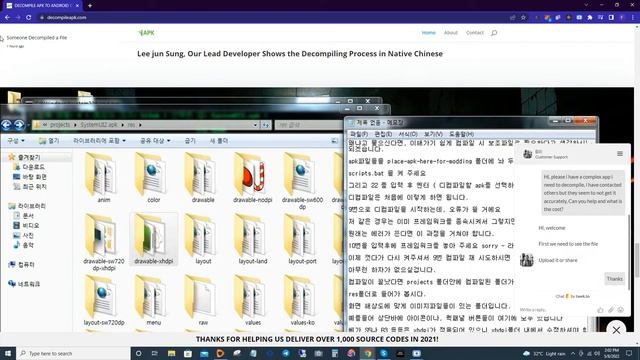Screen dimensions: 640x360
Task: Open the chat emoji picker
Action: tap(621, 310)
